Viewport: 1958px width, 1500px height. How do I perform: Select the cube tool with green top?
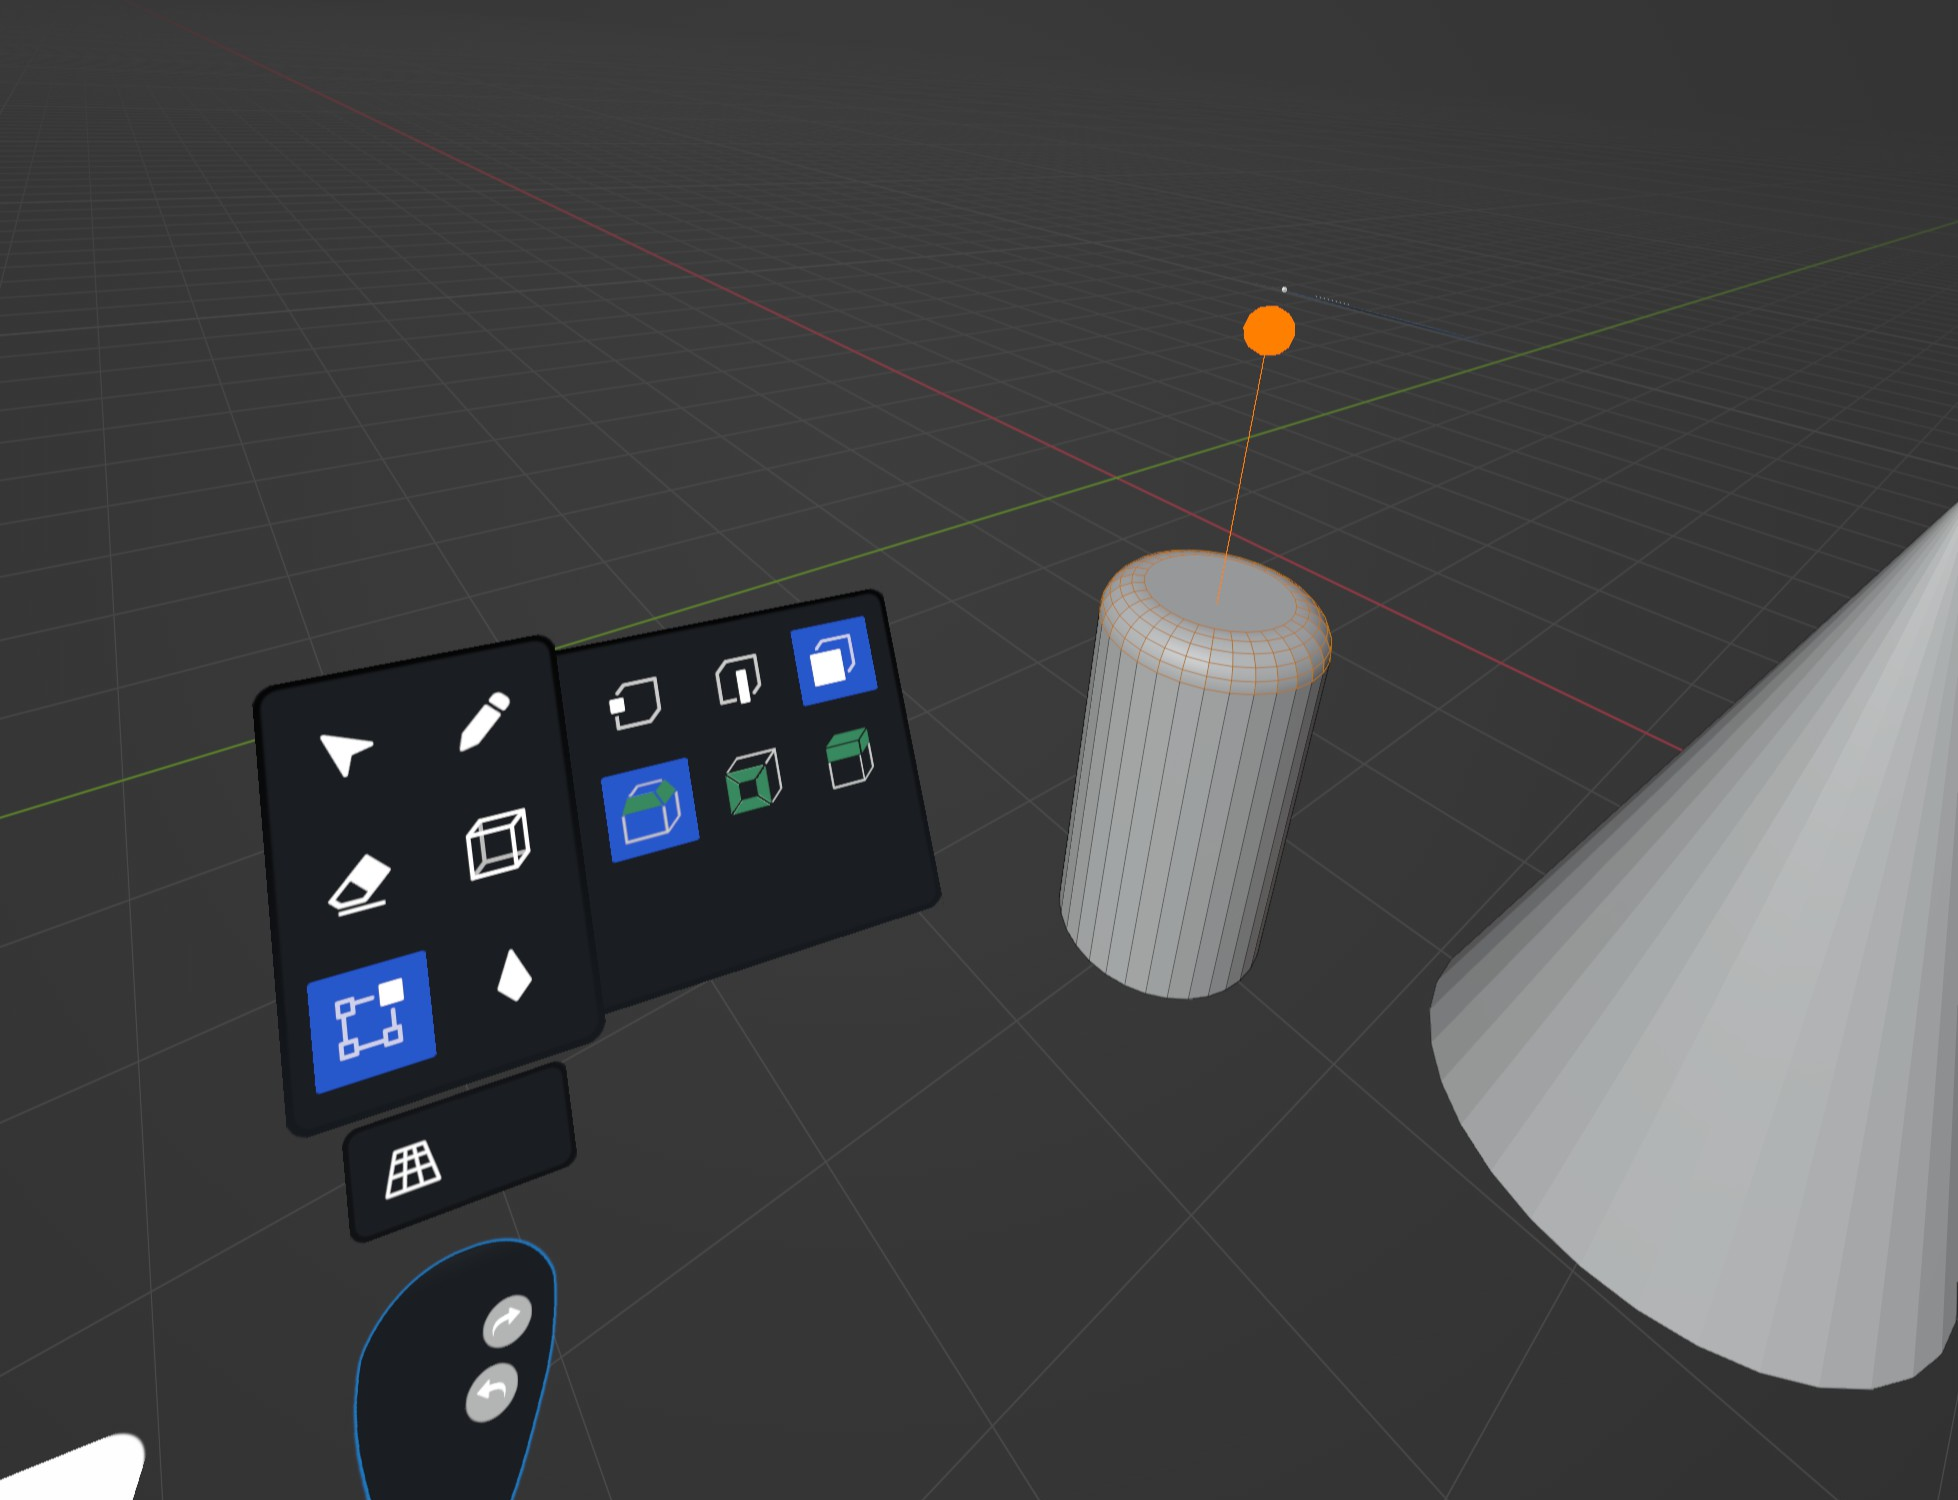(850, 758)
